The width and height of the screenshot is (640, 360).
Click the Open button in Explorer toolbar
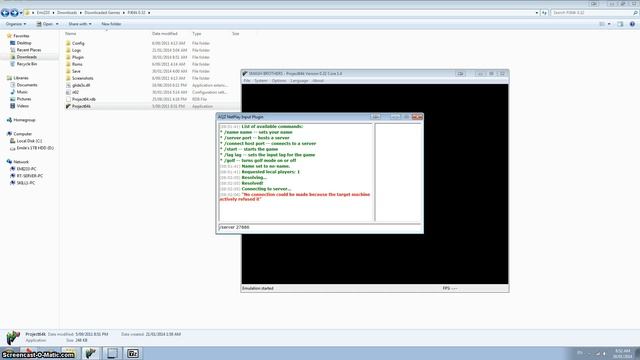click(45, 24)
